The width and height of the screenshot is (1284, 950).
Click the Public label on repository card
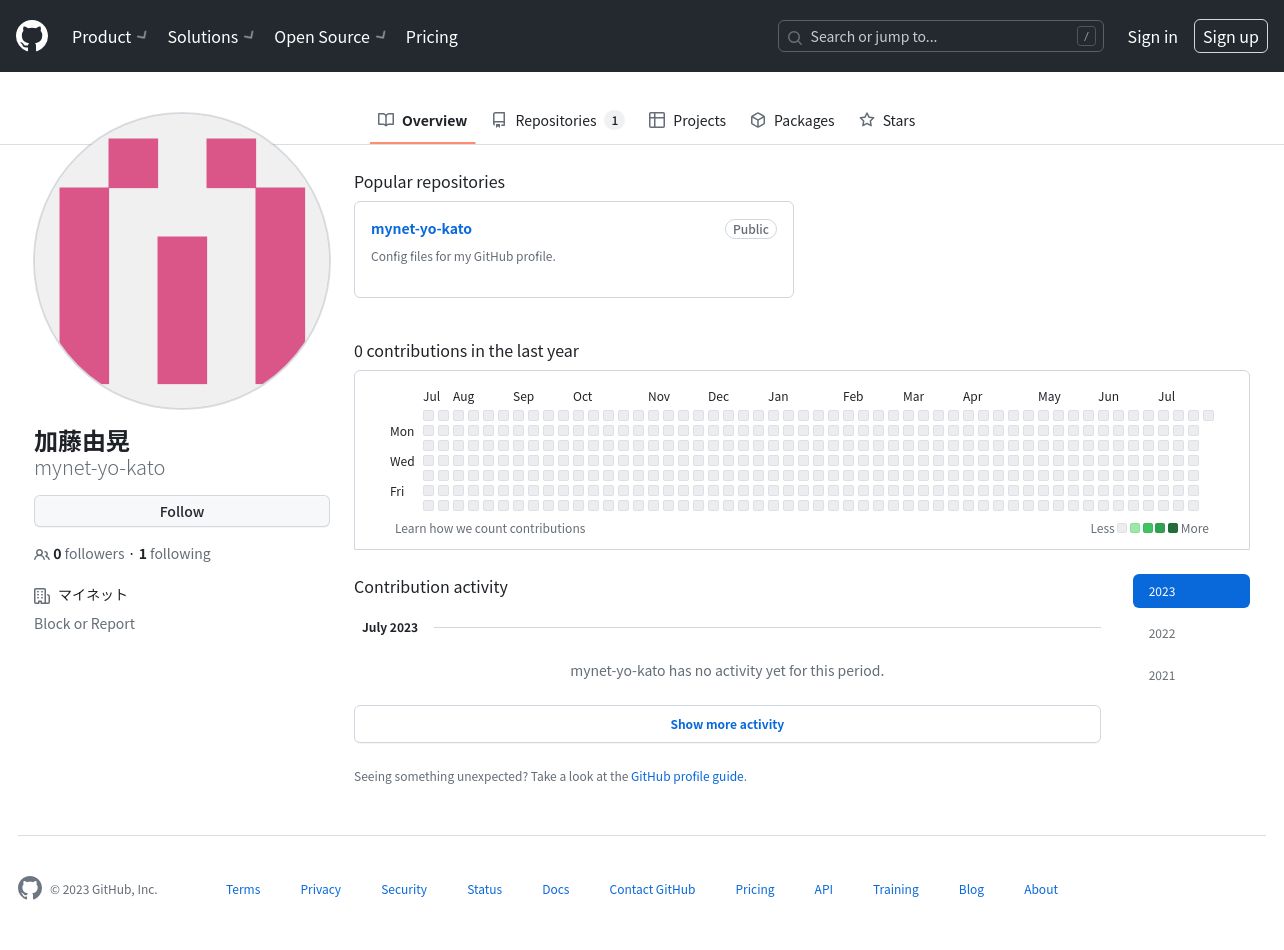click(751, 229)
